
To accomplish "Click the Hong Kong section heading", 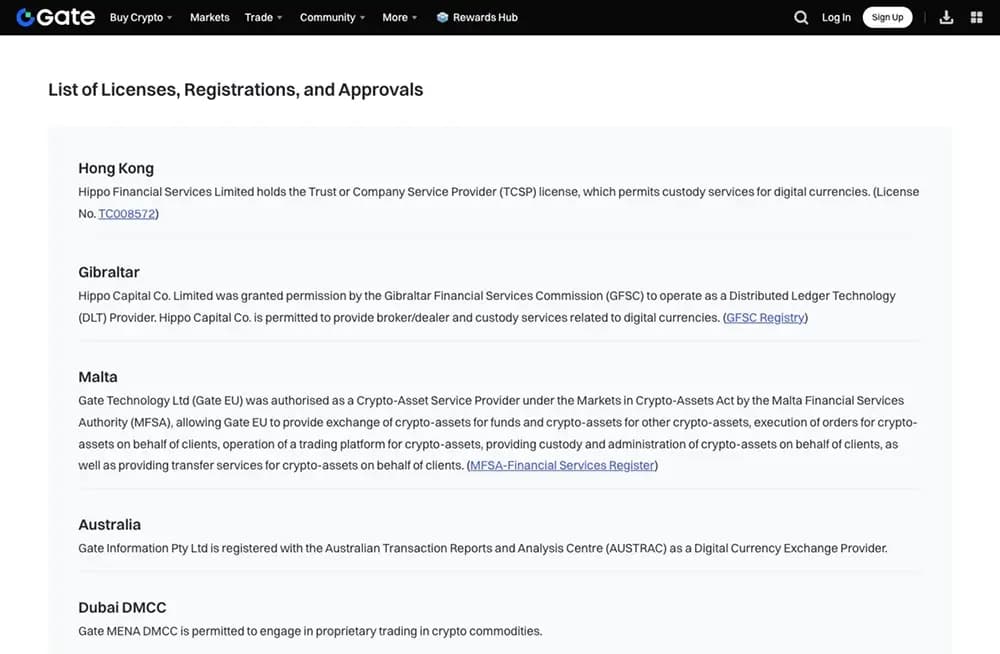I will [116, 168].
